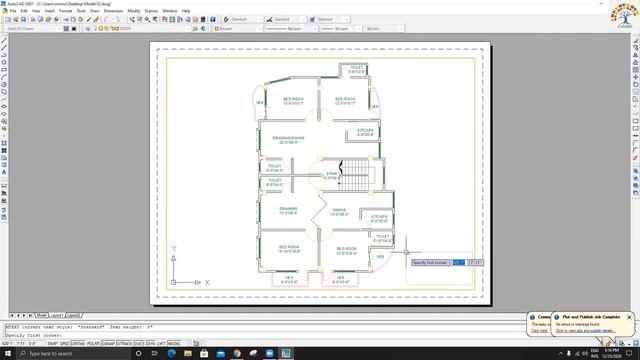Open the AutoCAD Classic workspace dropdown
The width and height of the screenshot is (640, 360).
pos(33,29)
